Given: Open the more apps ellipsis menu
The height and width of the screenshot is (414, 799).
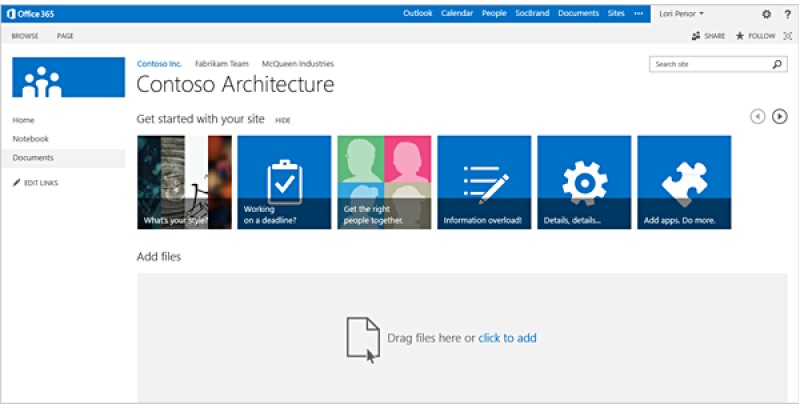Looking at the screenshot, I should 638,14.
